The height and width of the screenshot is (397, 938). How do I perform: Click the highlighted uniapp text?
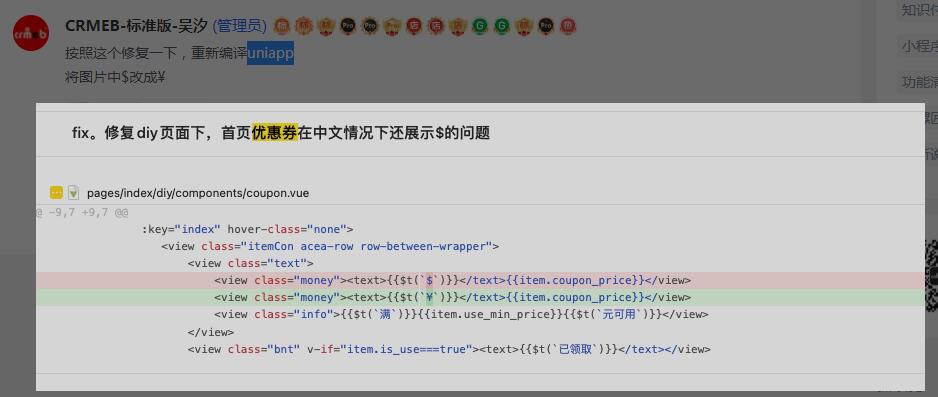(270, 53)
